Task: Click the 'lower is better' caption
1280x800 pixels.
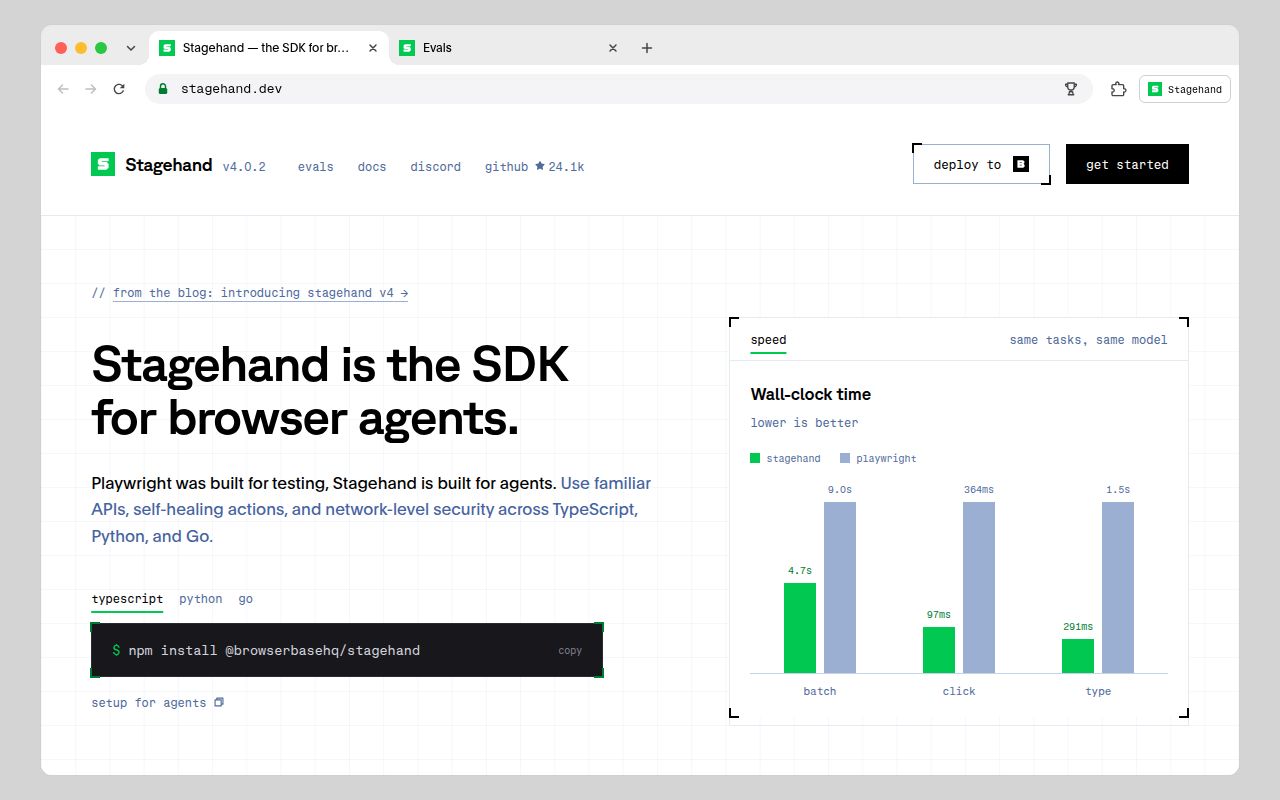Action: [805, 423]
